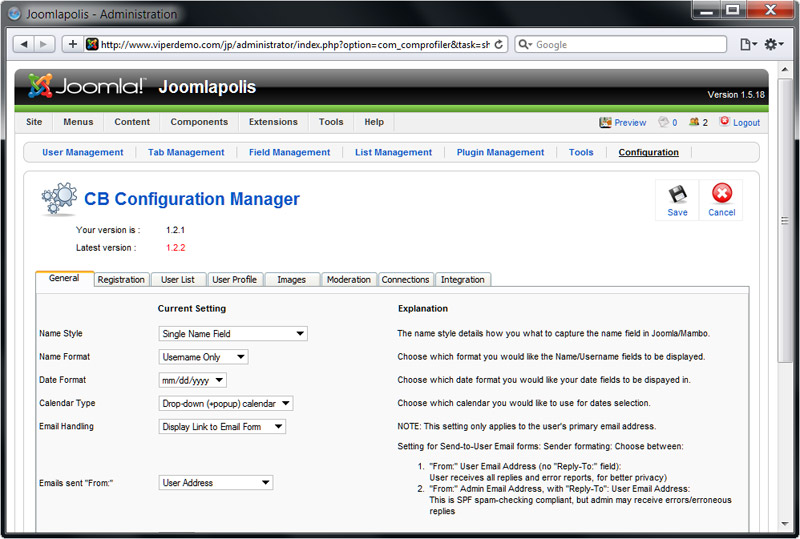Open the Name Style dropdown

233,334
